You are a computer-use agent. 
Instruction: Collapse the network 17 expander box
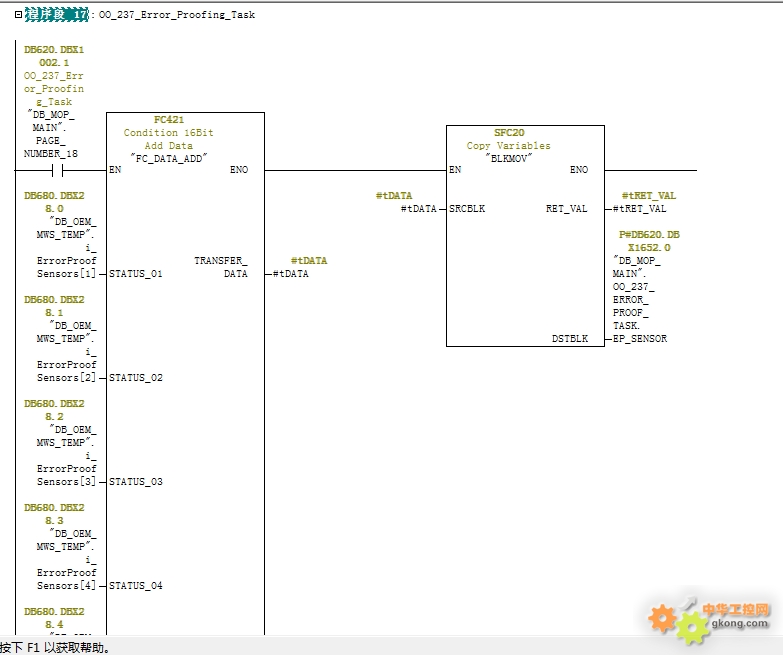[x=18, y=14]
